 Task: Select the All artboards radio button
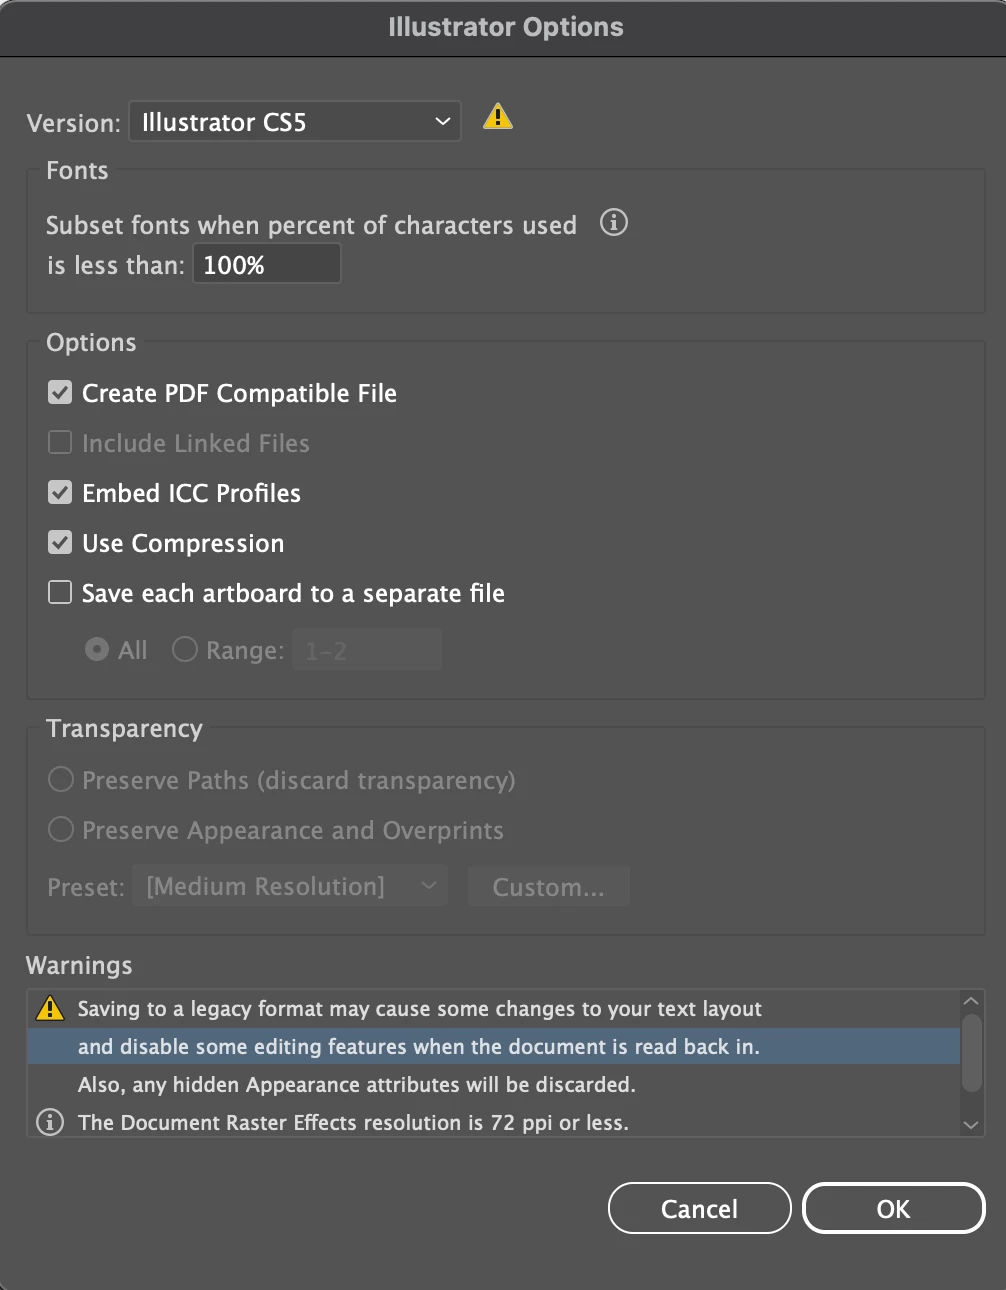tap(97, 650)
